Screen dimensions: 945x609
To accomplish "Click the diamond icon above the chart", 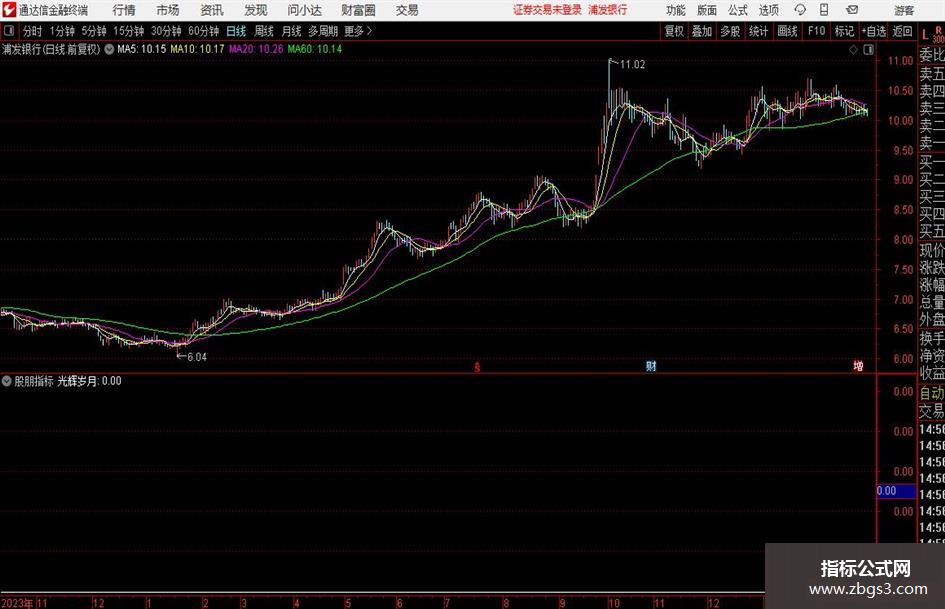I will [x=853, y=50].
